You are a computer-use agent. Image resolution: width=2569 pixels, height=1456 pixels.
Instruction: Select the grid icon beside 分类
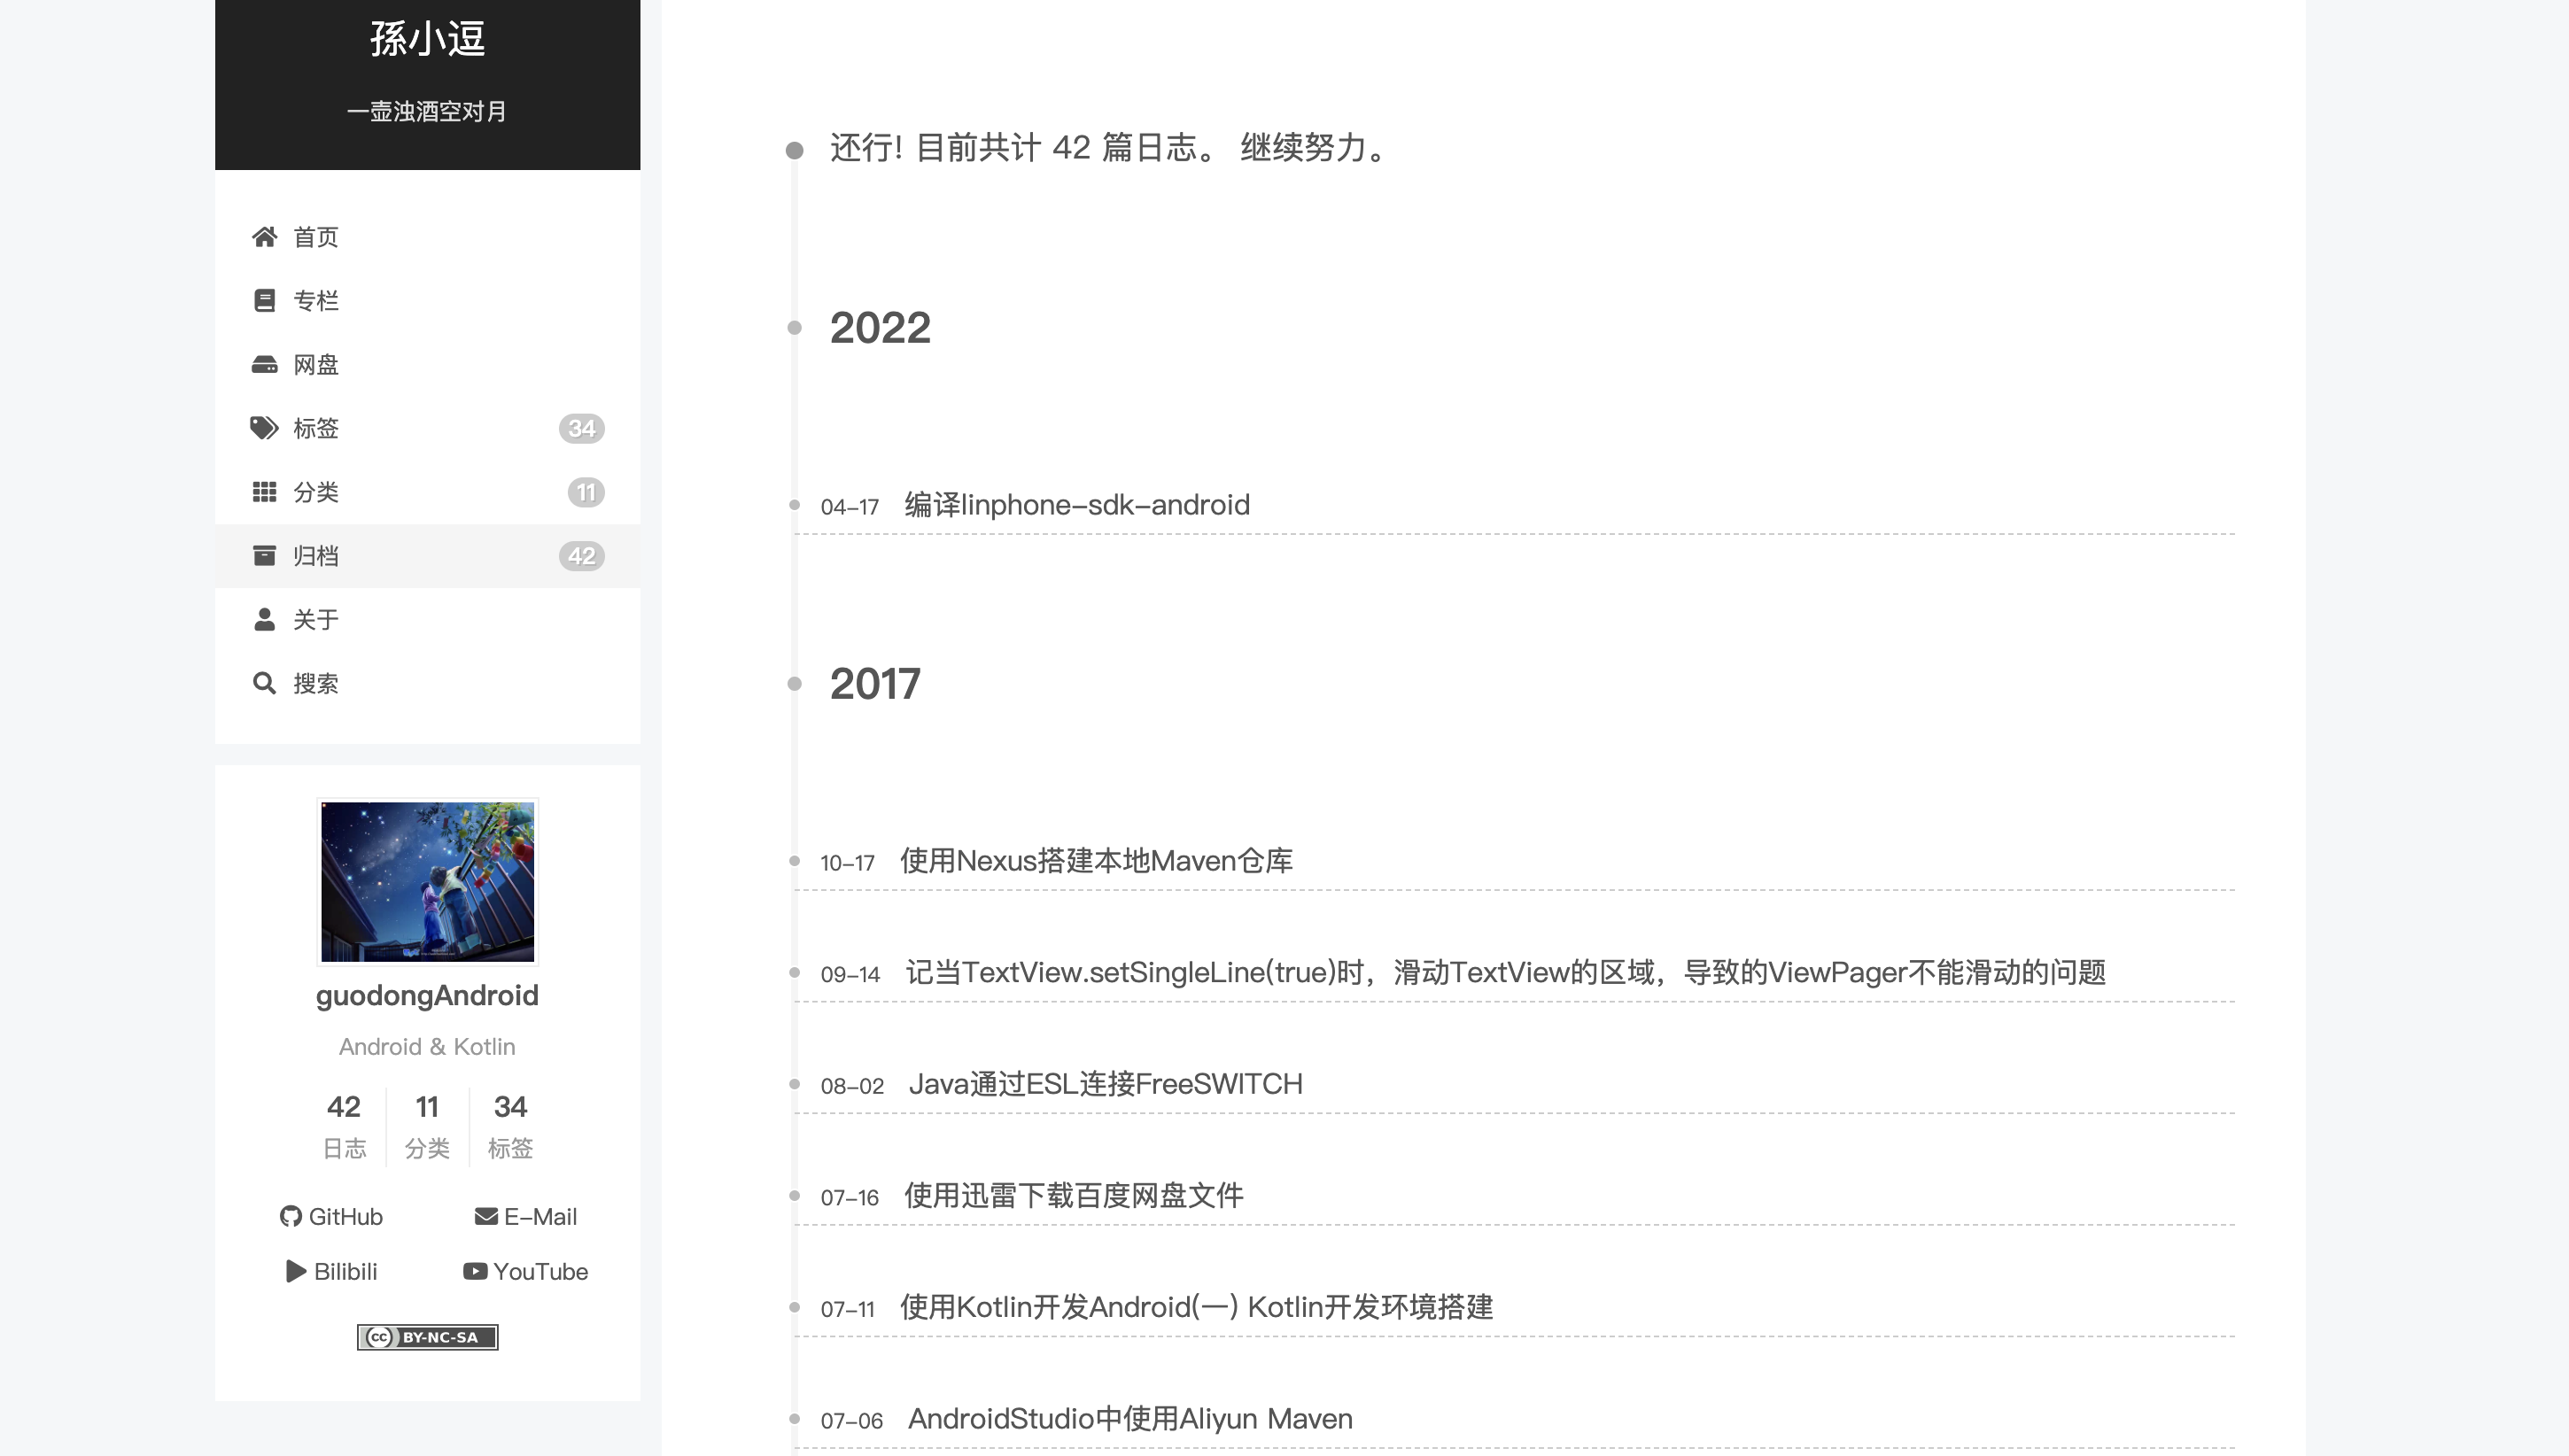(265, 491)
